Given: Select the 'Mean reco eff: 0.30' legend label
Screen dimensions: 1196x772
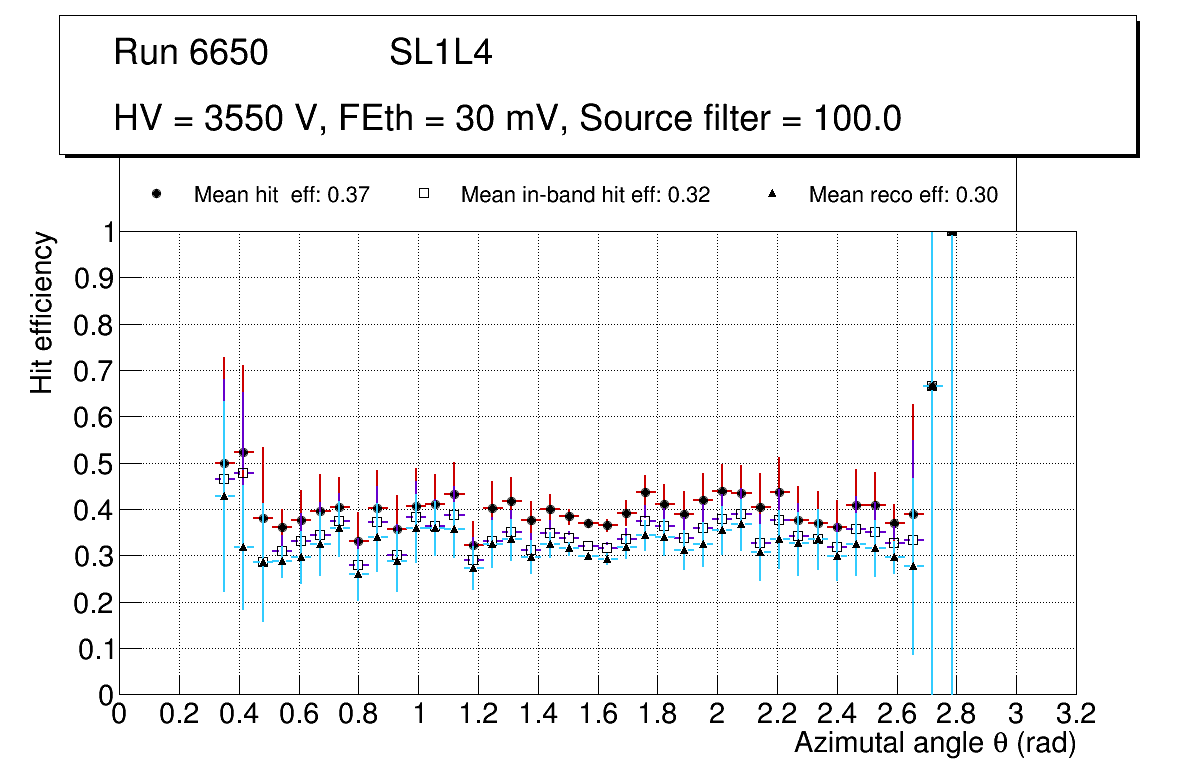Looking at the screenshot, I should tap(903, 196).
